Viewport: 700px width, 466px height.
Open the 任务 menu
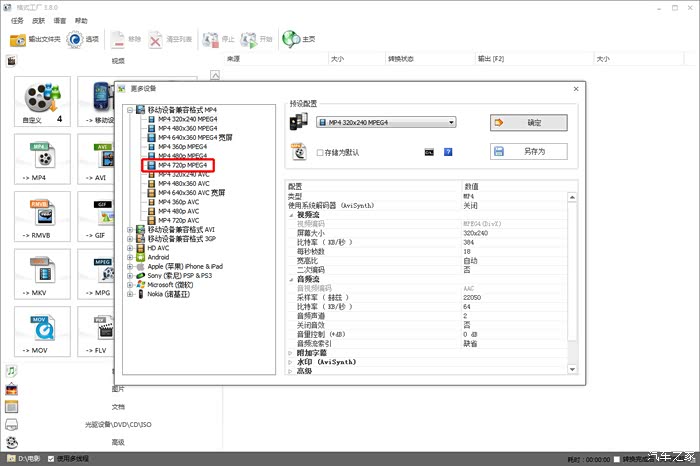coord(14,19)
